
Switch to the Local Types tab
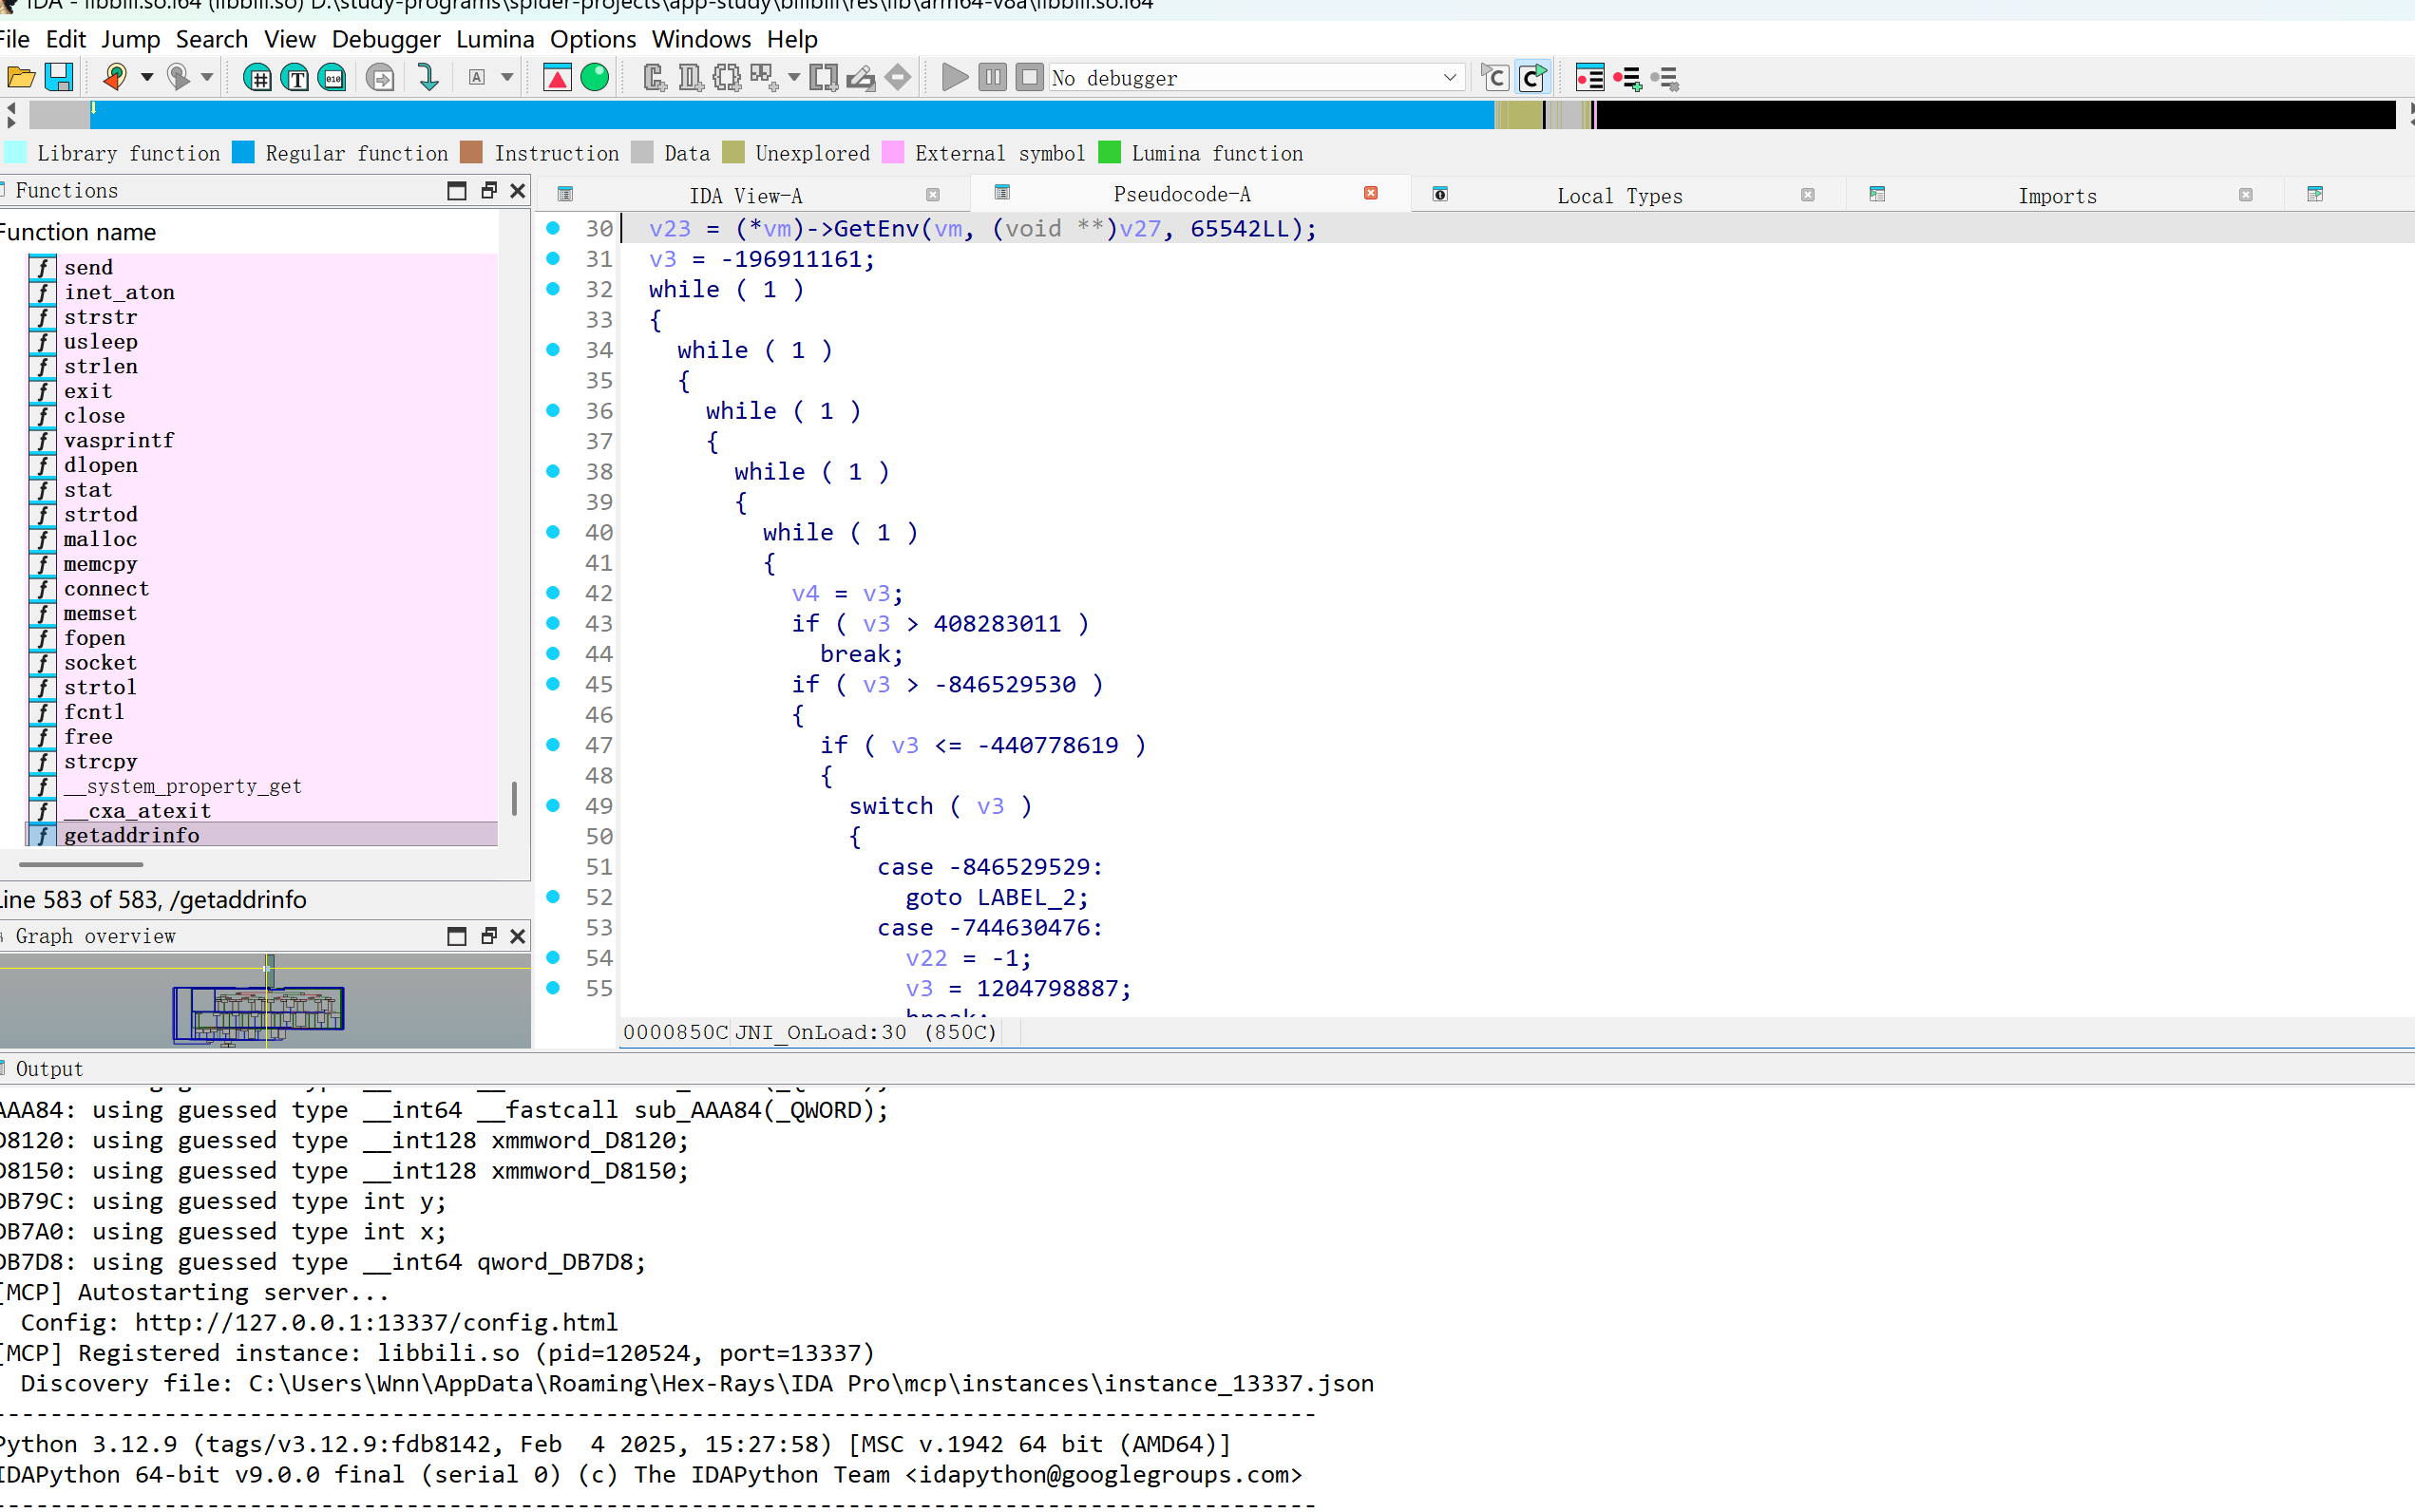pos(1619,195)
